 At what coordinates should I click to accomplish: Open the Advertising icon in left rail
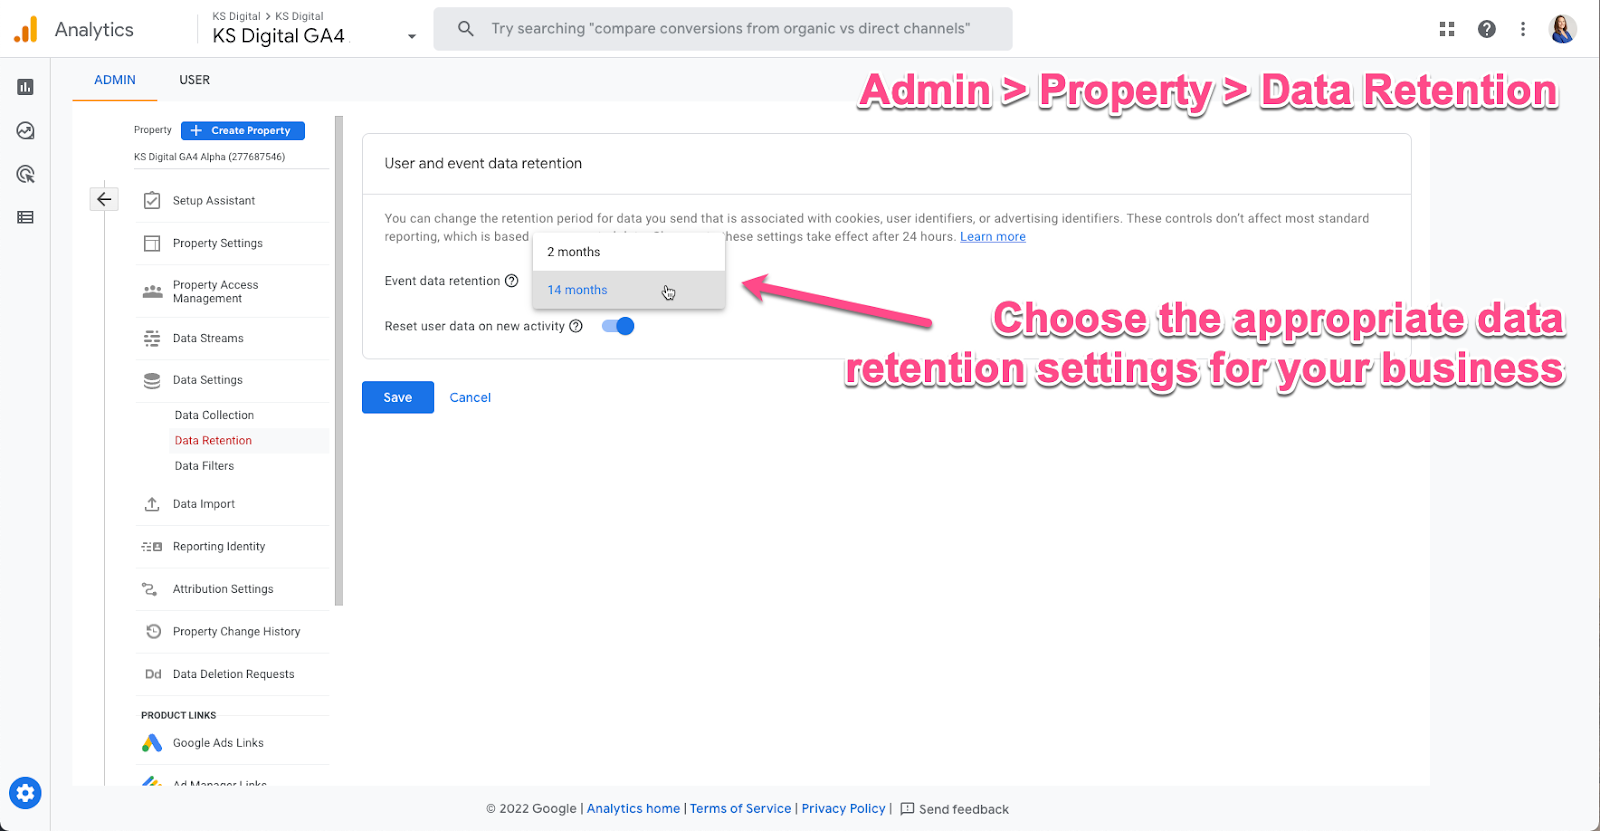click(x=26, y=174)
